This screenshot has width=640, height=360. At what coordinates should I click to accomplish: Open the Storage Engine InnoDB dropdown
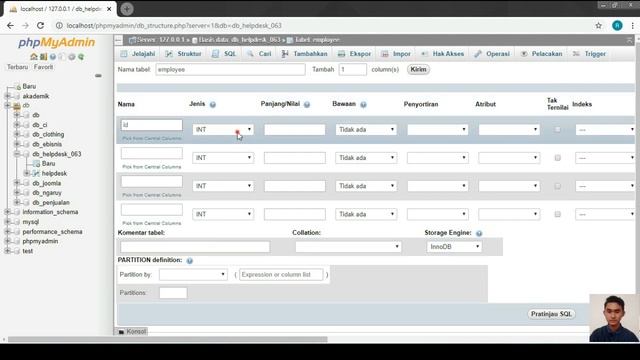tap(454, 247)
